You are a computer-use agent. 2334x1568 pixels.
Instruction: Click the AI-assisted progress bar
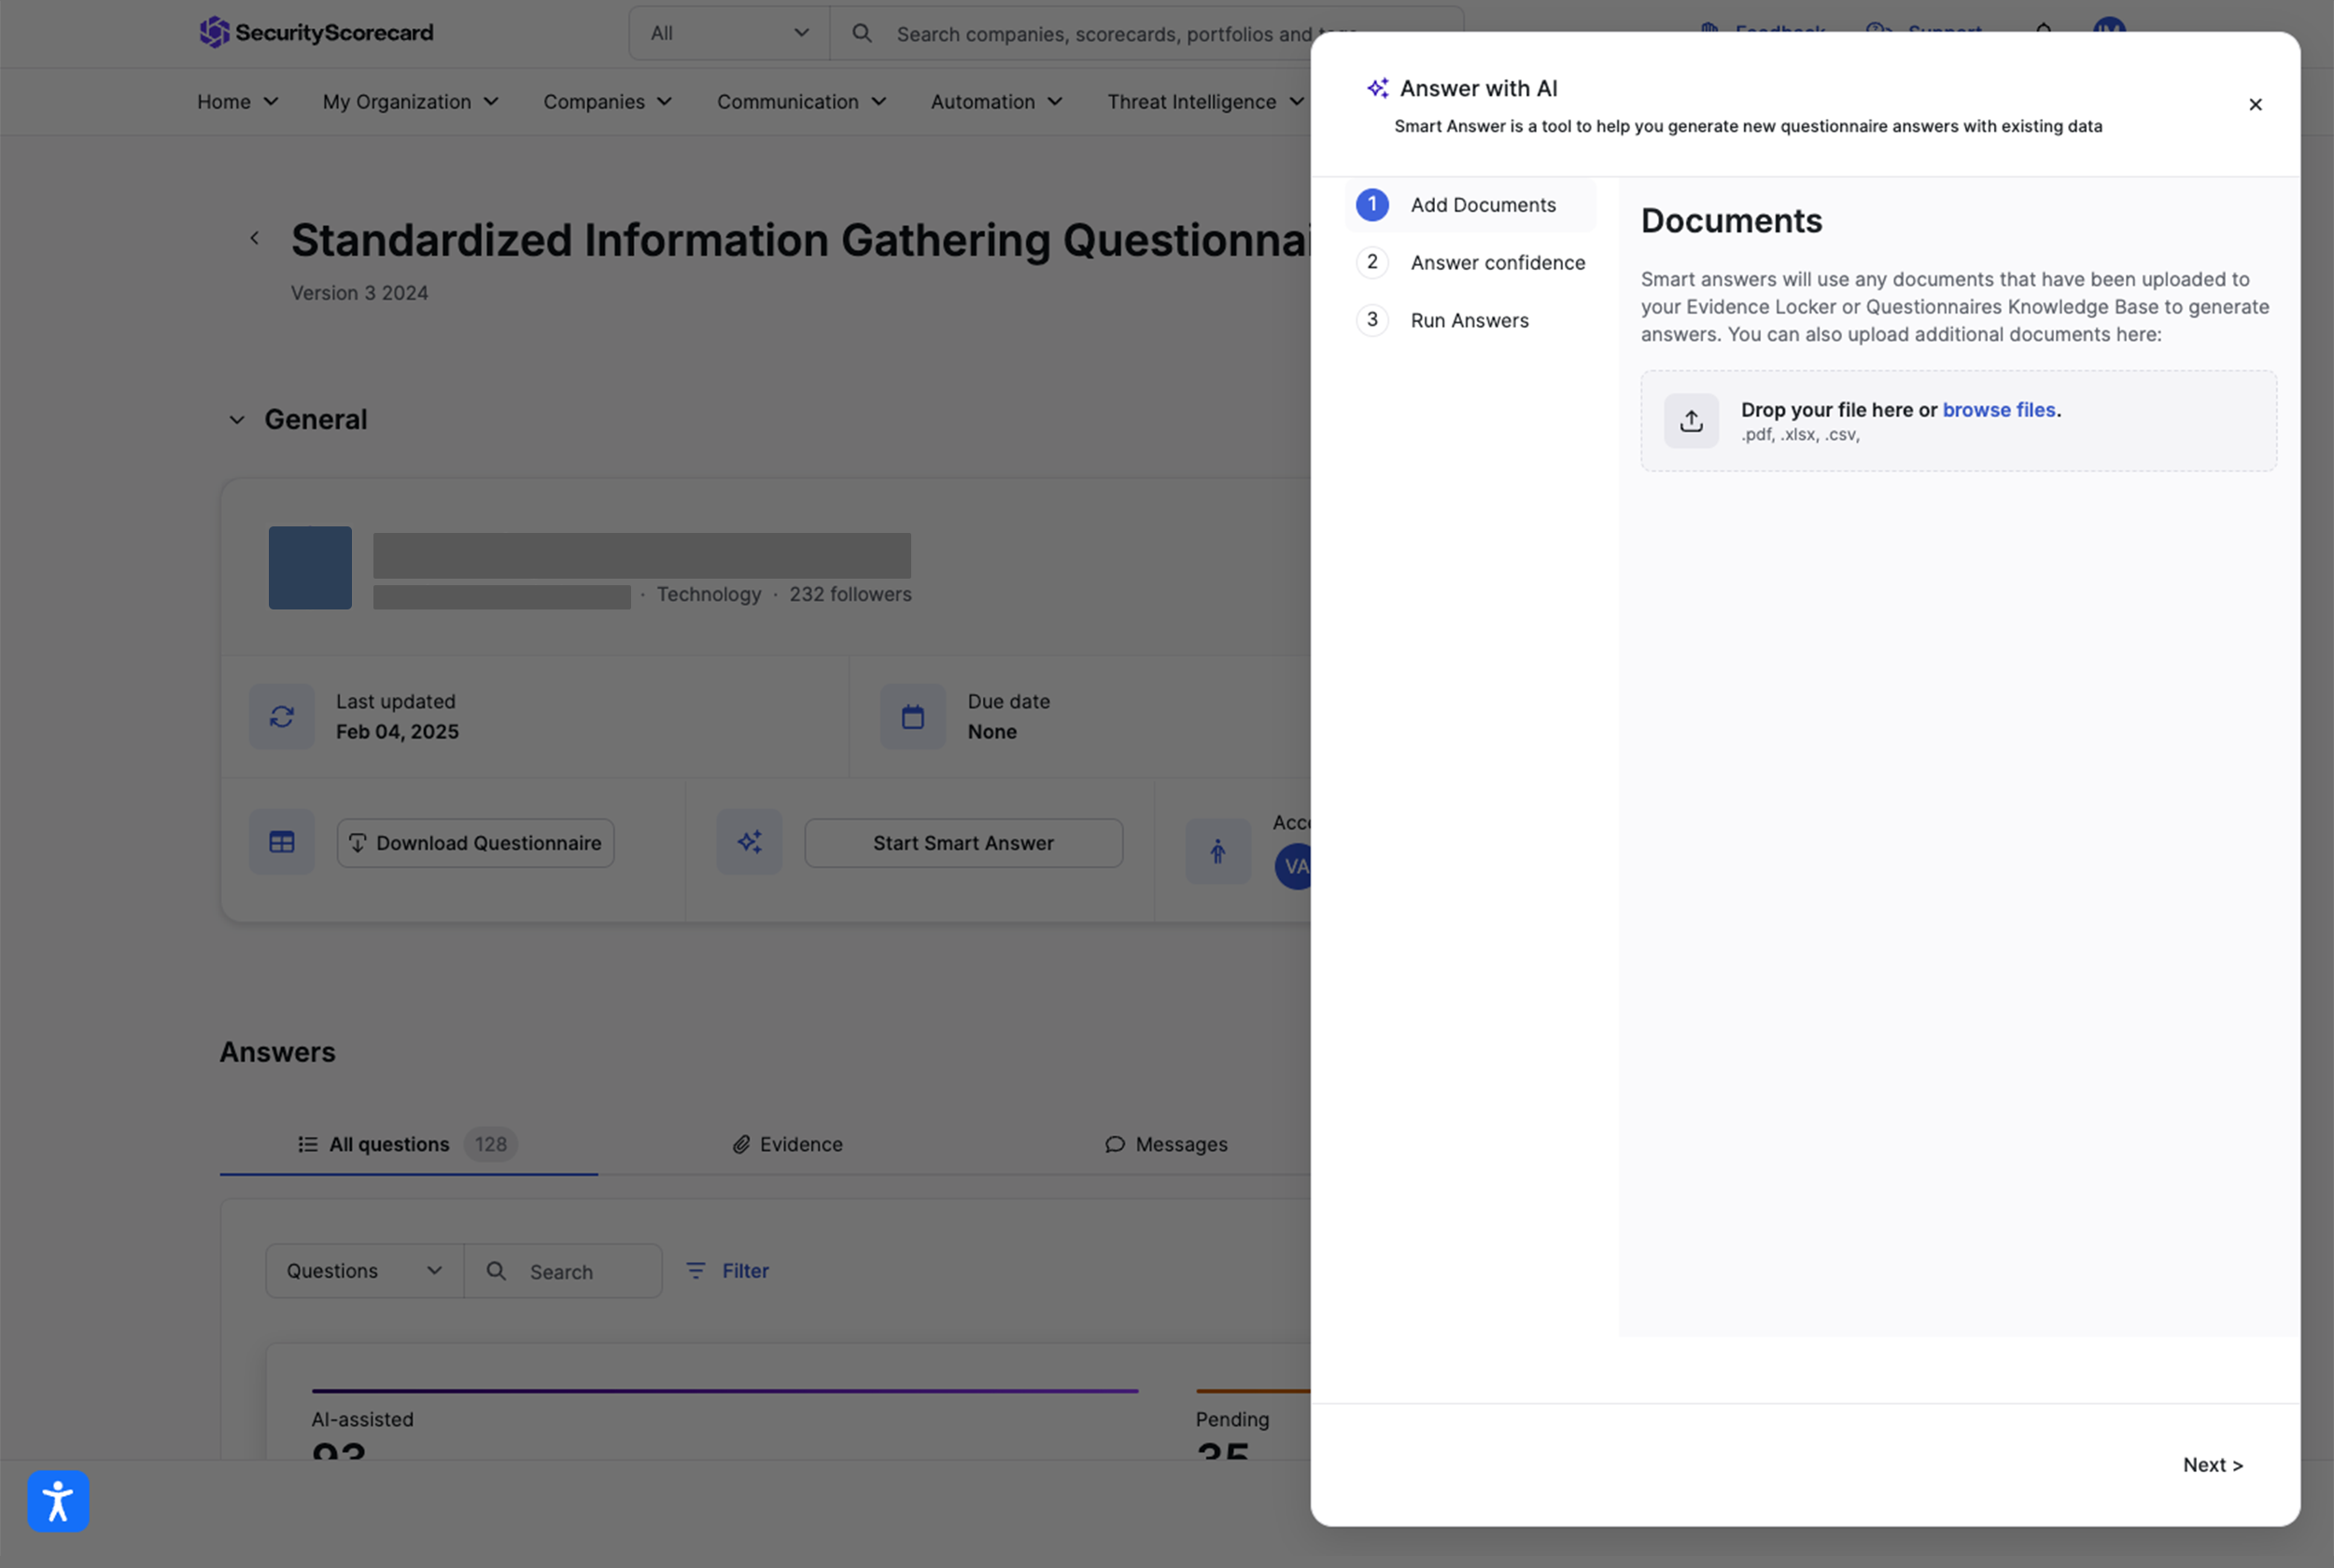click(725, 1390)
